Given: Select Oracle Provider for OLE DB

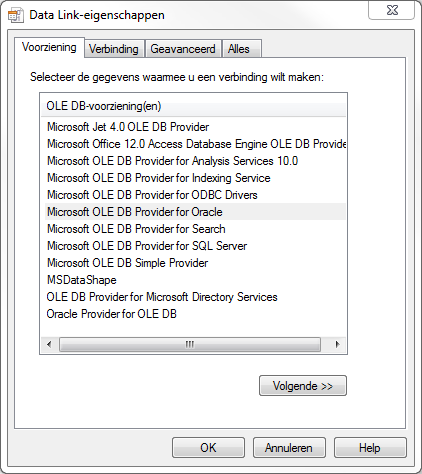Looking at the screenshot, I should 112,314.
